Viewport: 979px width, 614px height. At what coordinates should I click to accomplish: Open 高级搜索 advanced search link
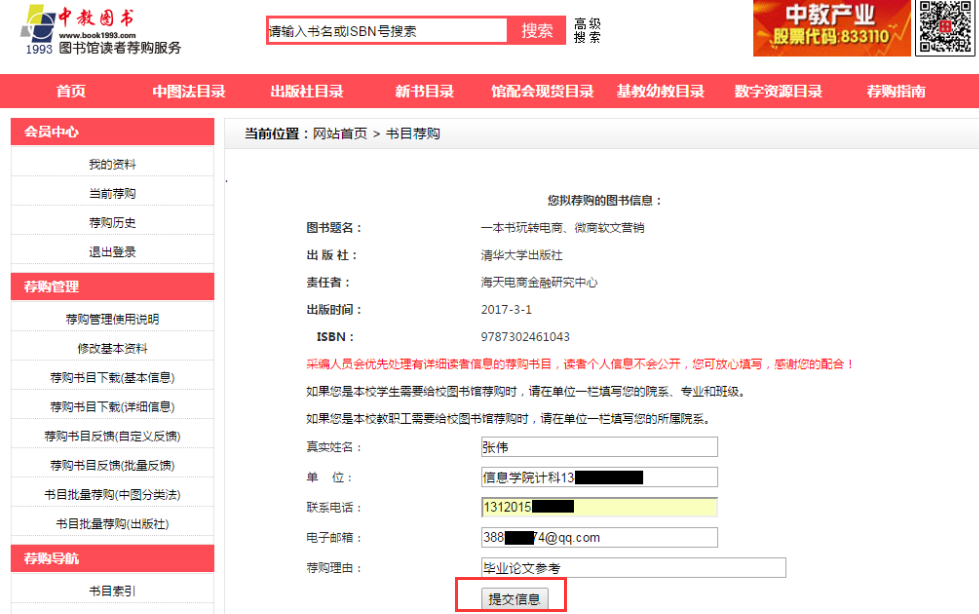587,30
